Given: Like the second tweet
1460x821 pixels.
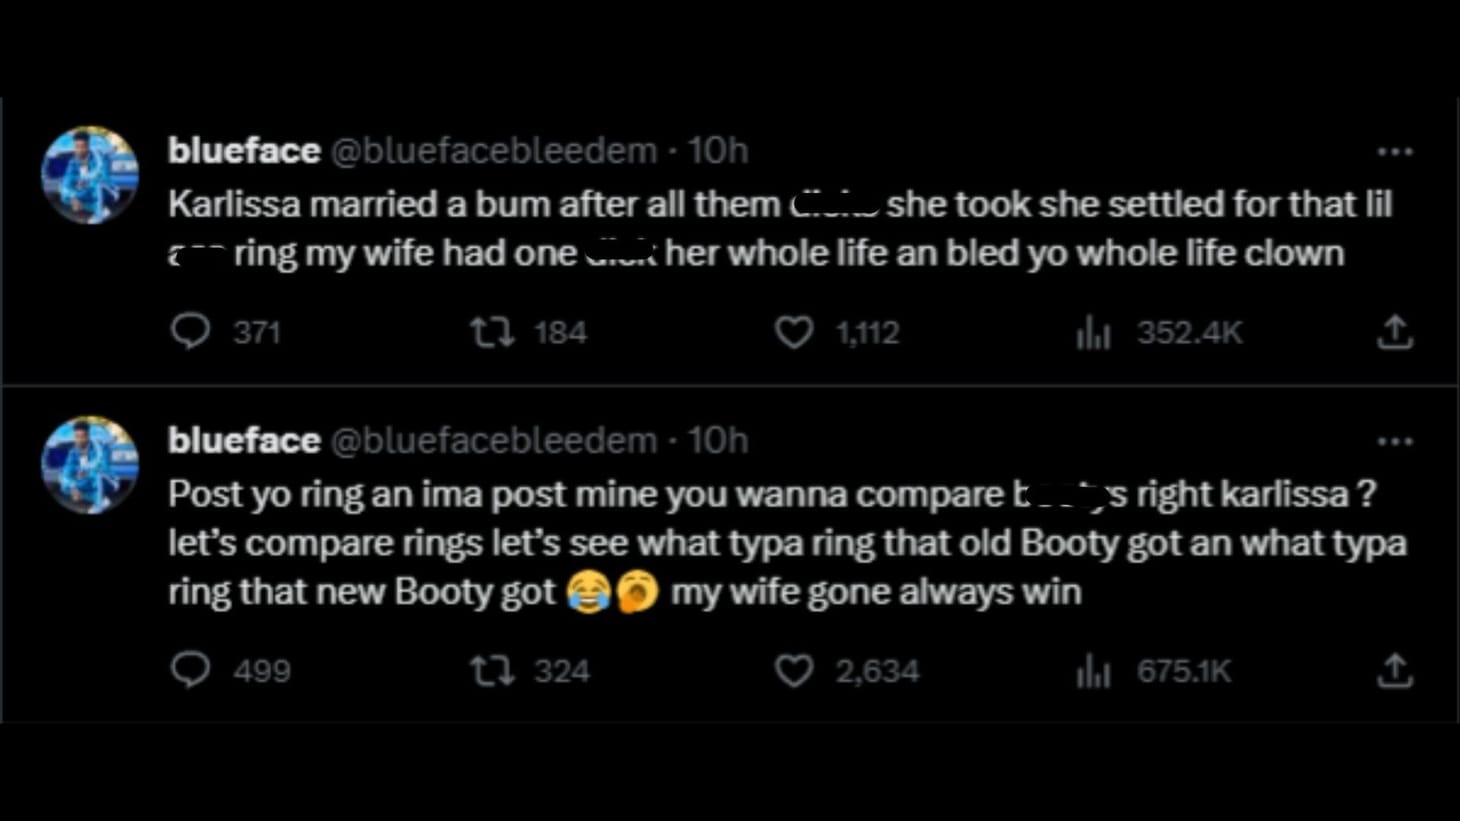Looking at the screenshot, I should tap(794, 670).
